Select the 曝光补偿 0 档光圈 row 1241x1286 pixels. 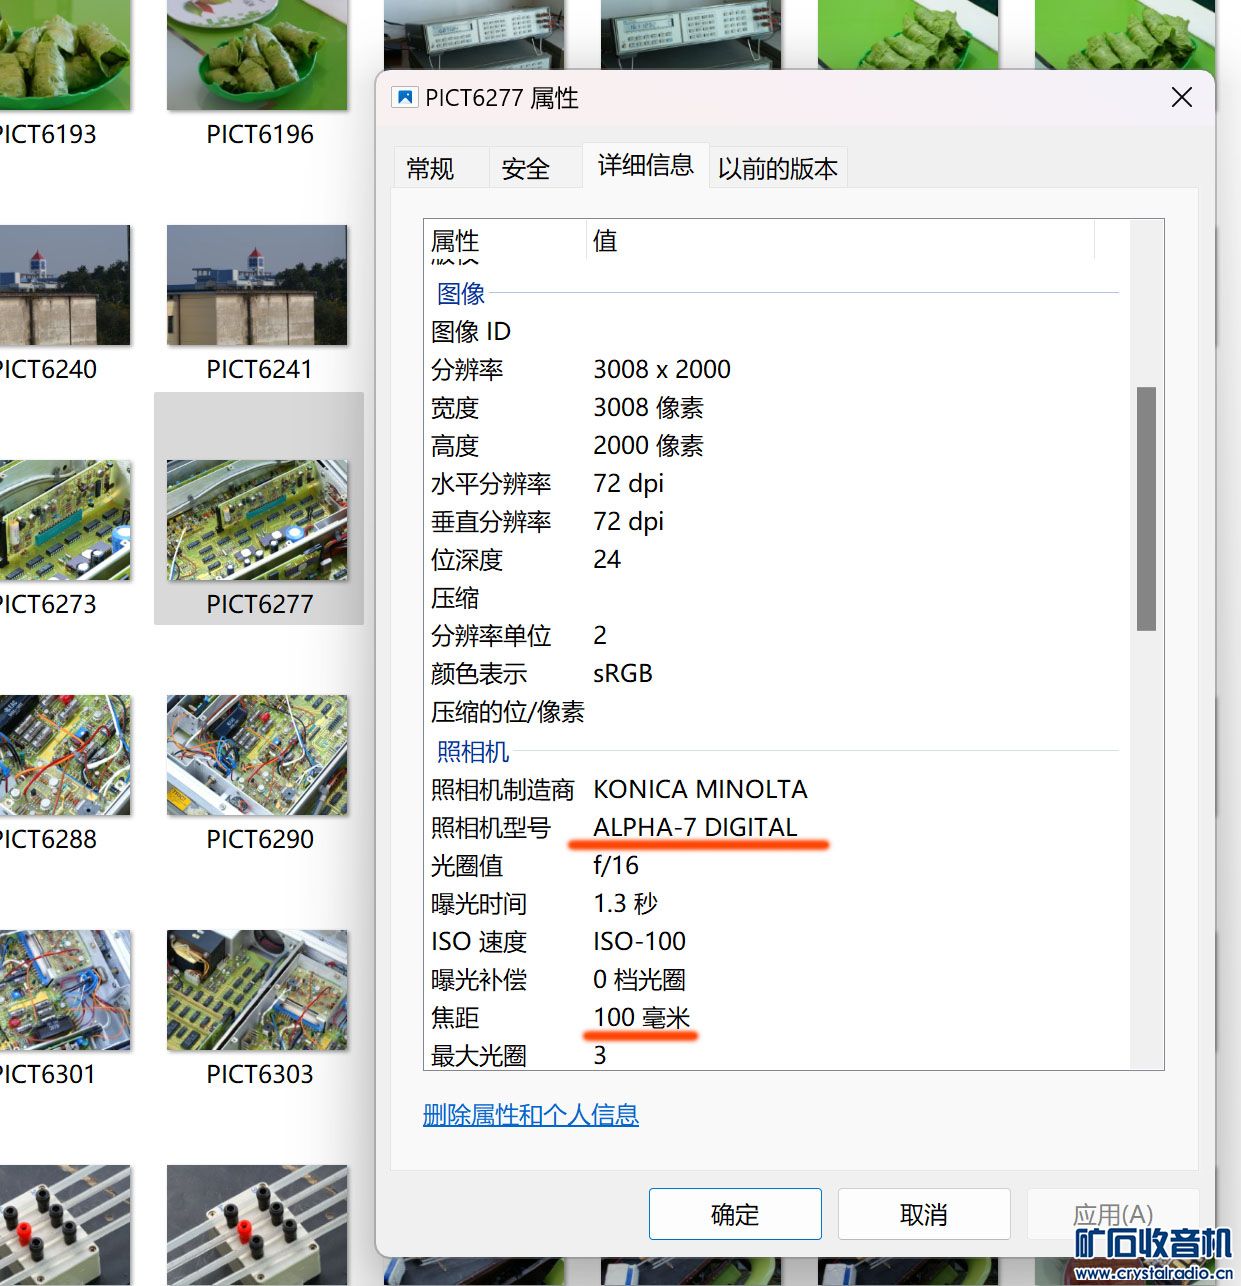point(775,979)
